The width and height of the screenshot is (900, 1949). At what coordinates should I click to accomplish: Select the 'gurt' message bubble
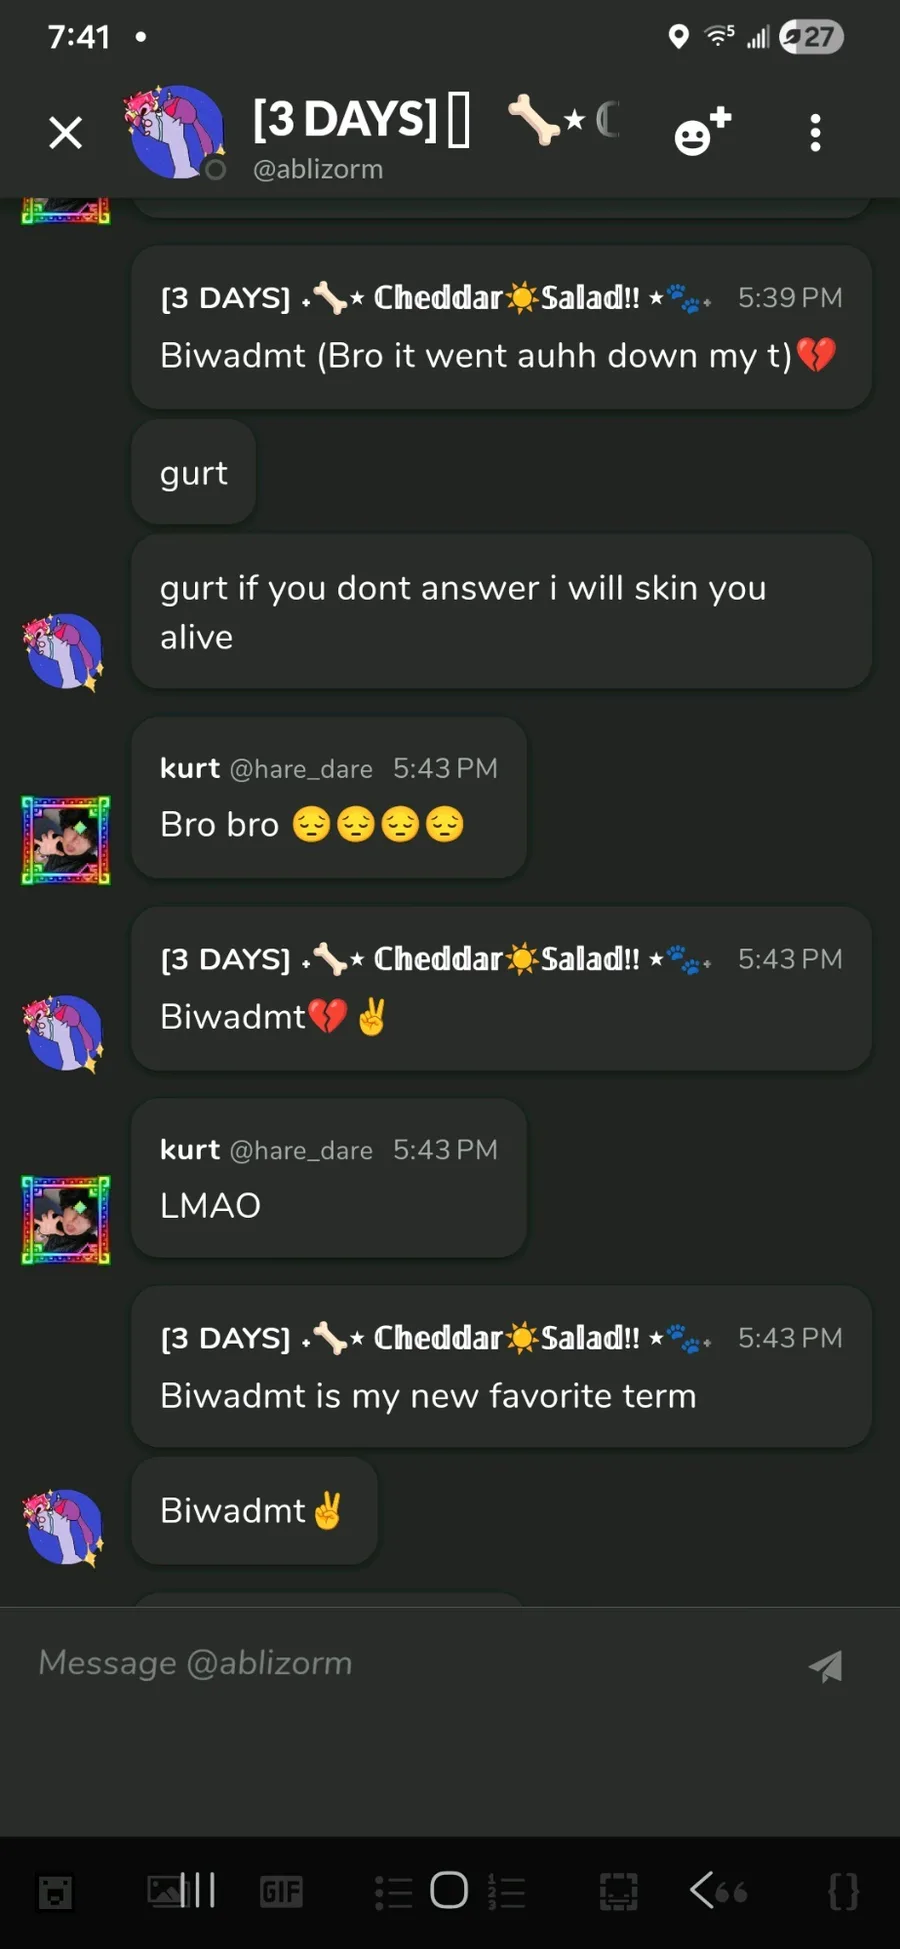coord(193,472)
